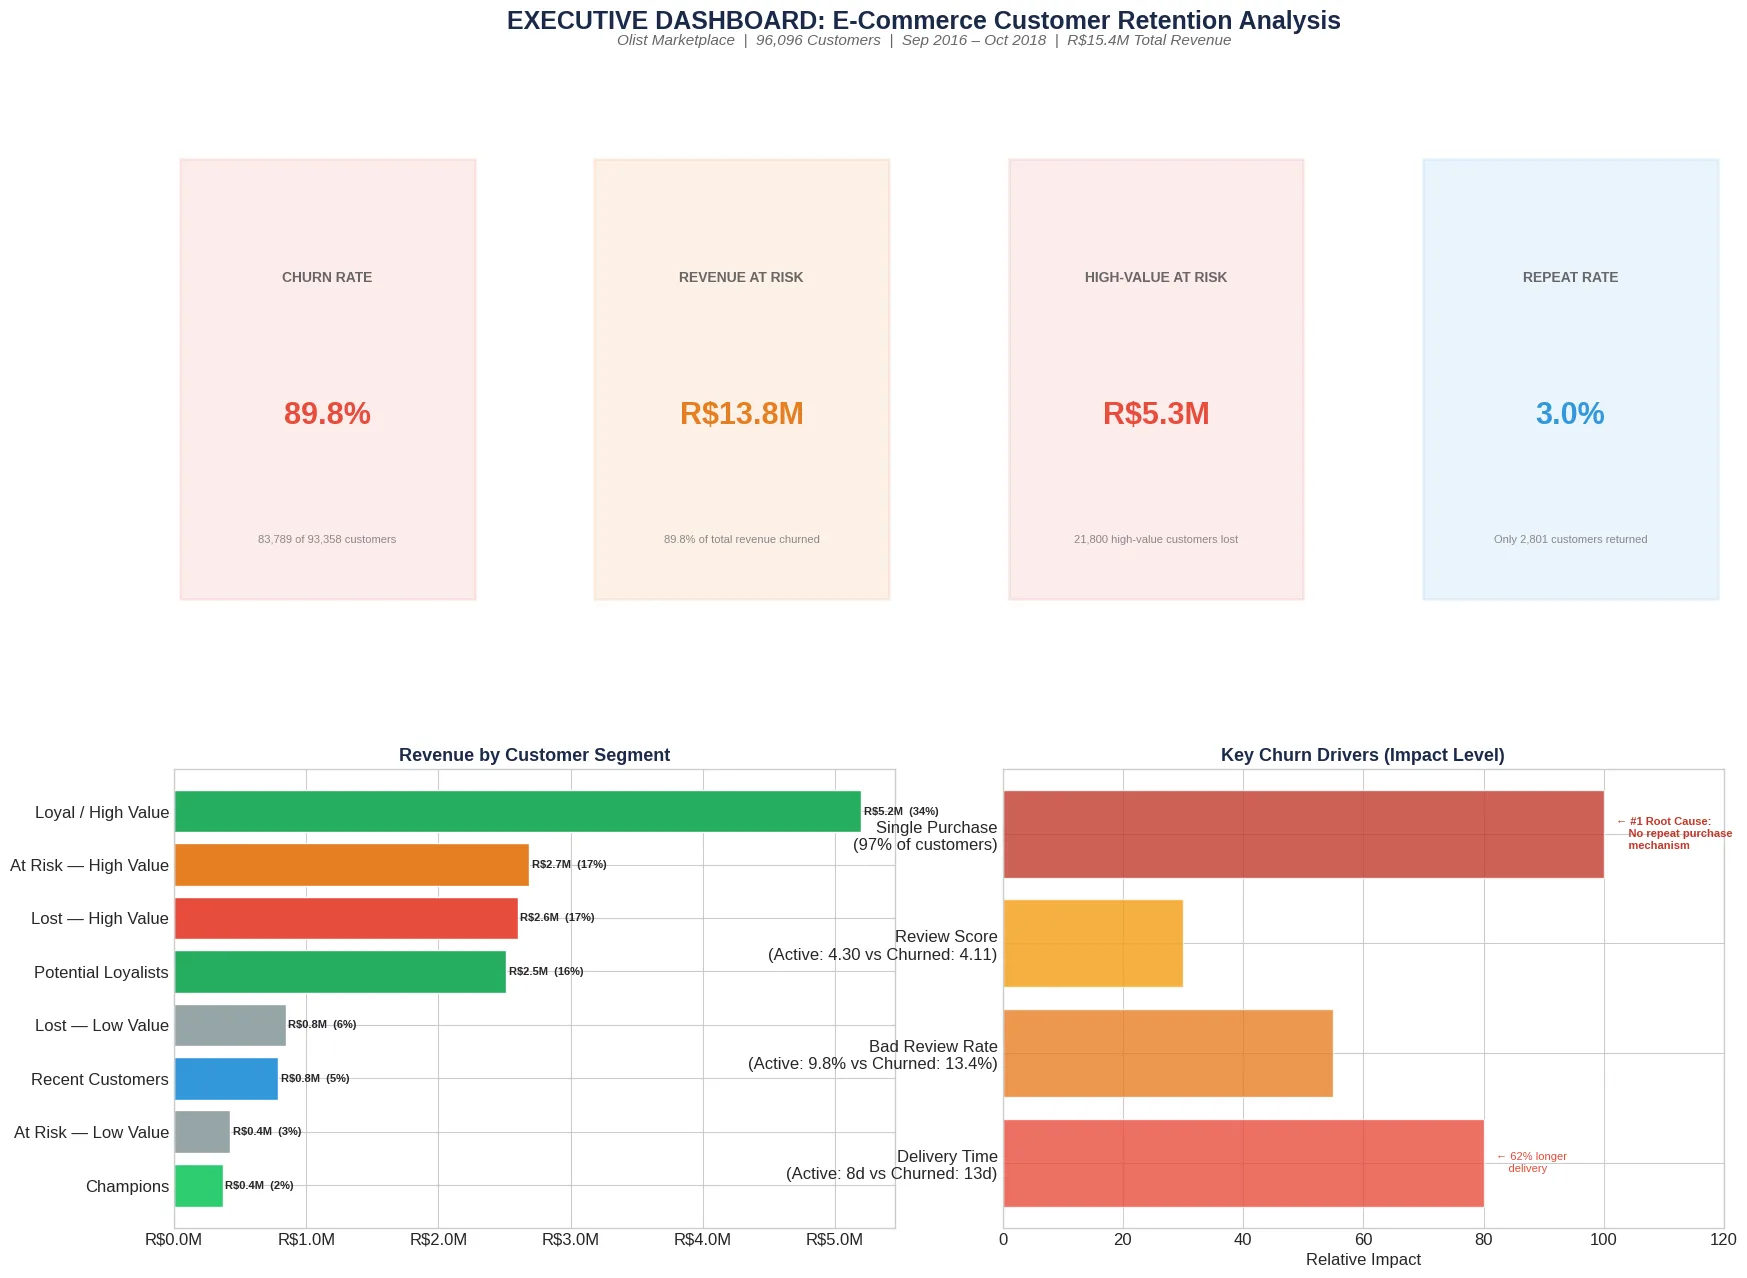Click '21,800 high-value customers lost' caption

pyautogui.click(x=1156, y=539)
